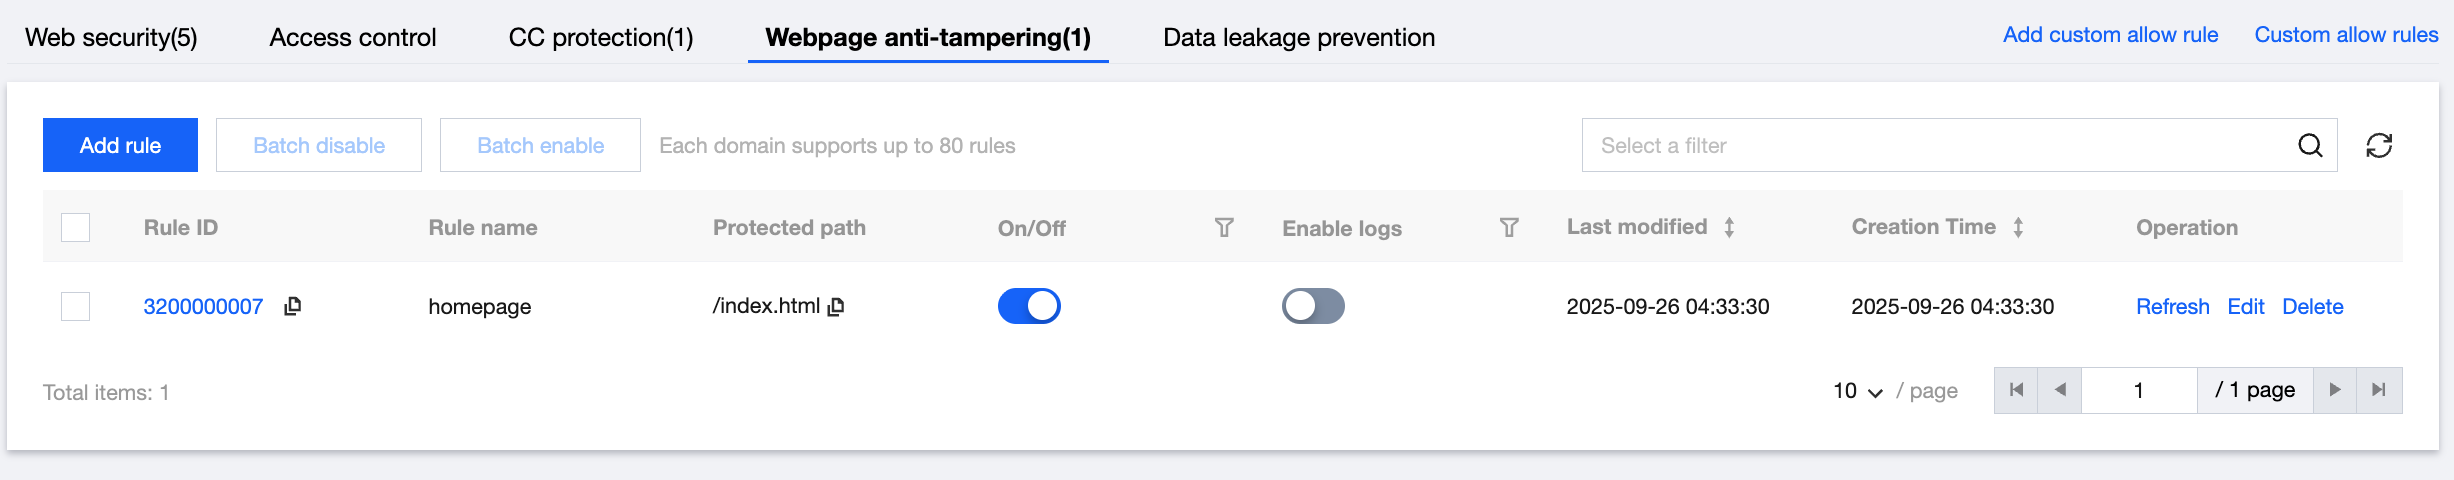
Task: Click the search magnifier icon in filter box
Action: click(2310, 146)
